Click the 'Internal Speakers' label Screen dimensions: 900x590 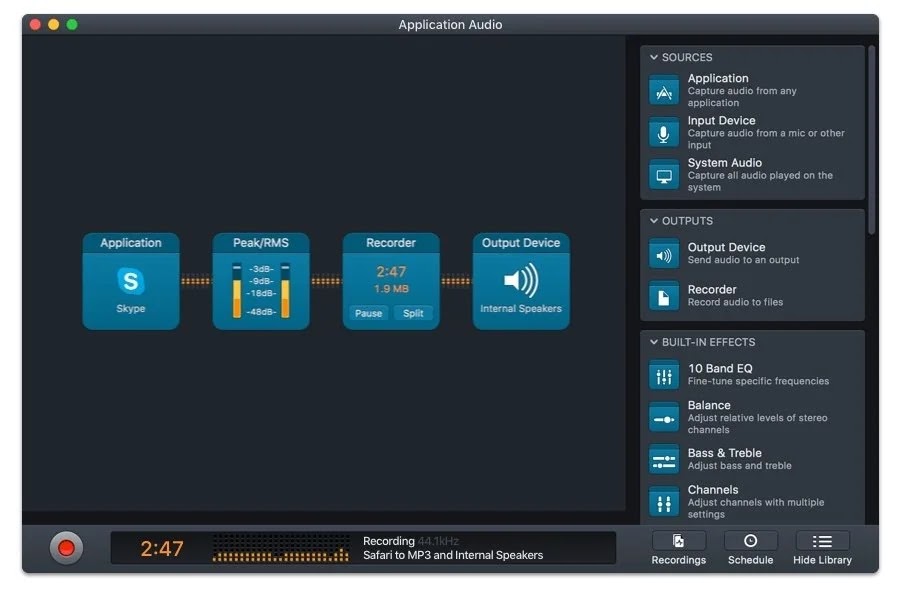521,309
